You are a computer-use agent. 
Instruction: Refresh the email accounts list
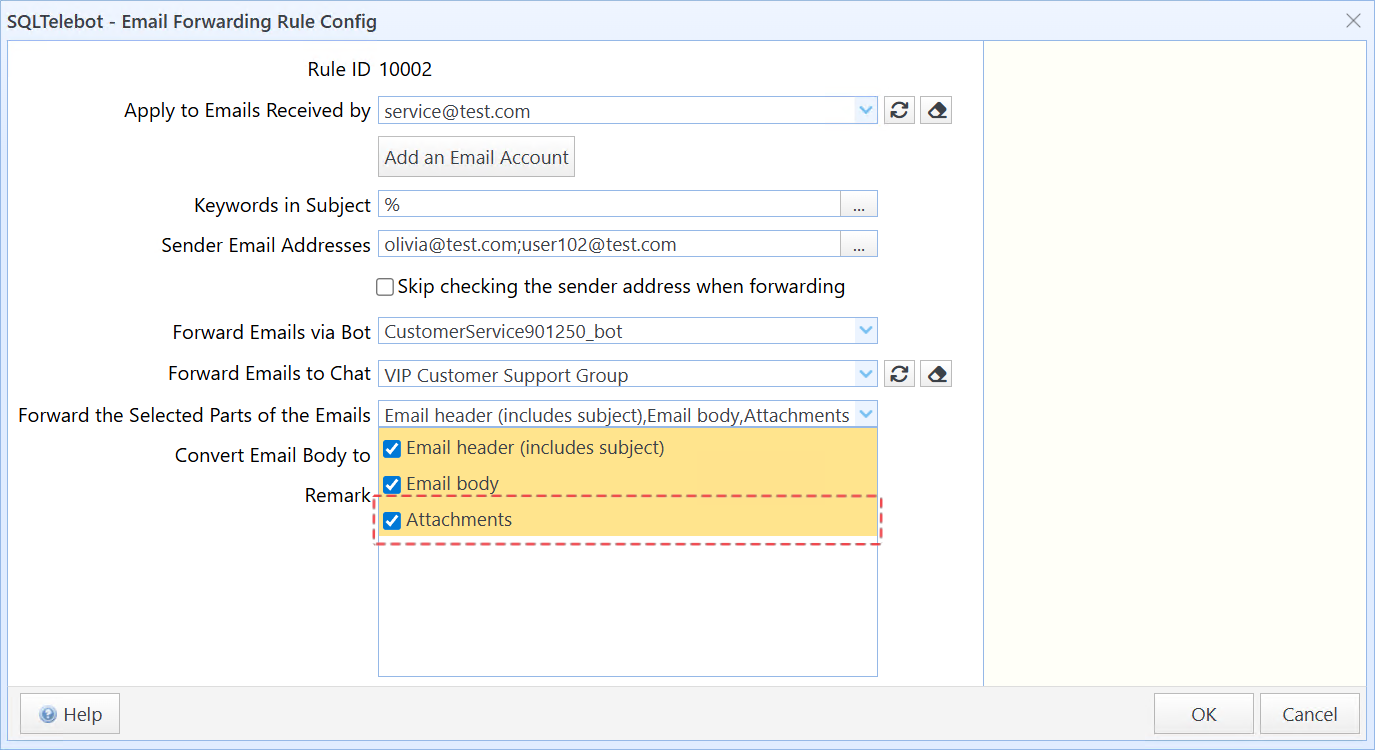(899, 111)
